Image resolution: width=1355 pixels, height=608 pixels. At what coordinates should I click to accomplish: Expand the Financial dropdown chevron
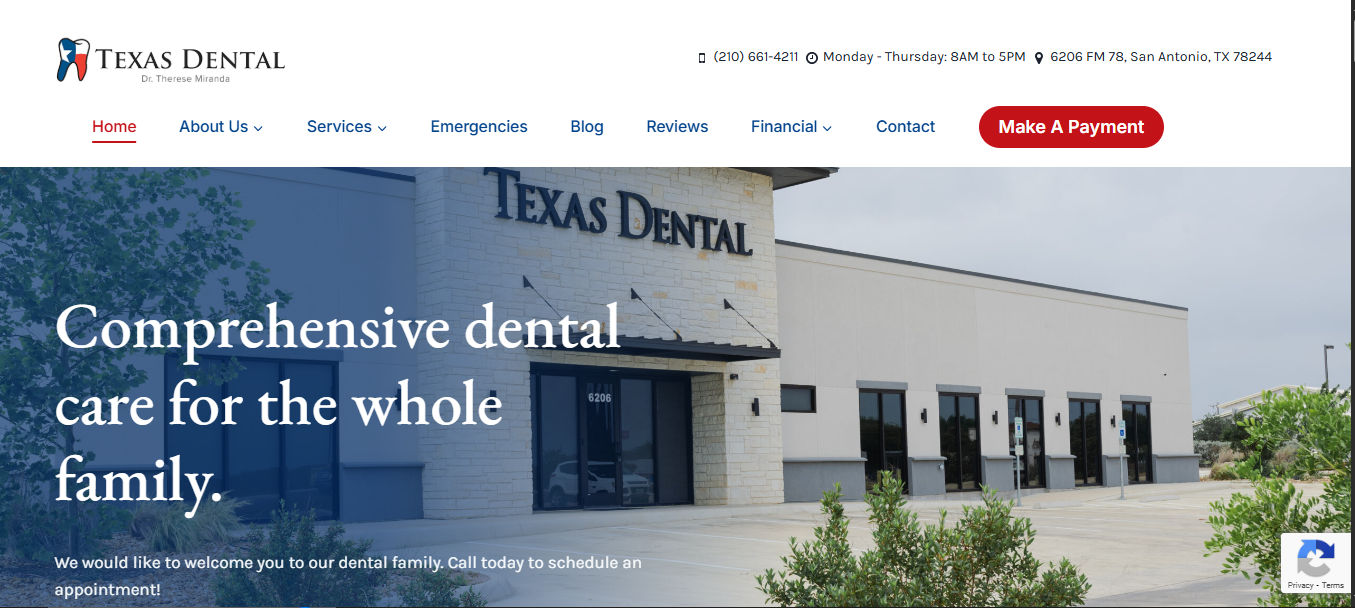[x=827, y=128]
